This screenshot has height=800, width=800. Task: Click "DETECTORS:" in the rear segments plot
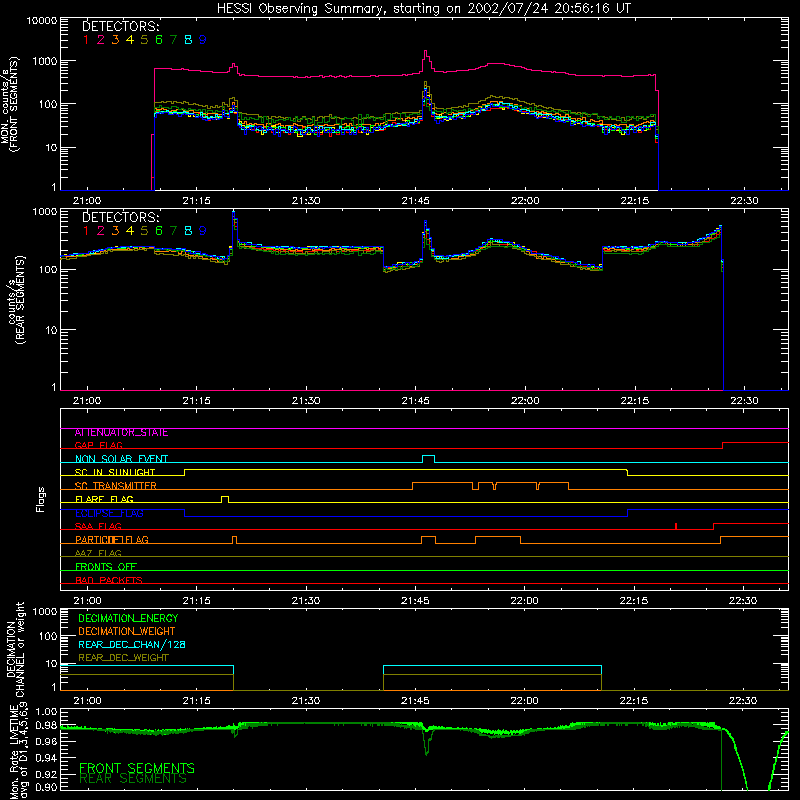click(121, 217)
